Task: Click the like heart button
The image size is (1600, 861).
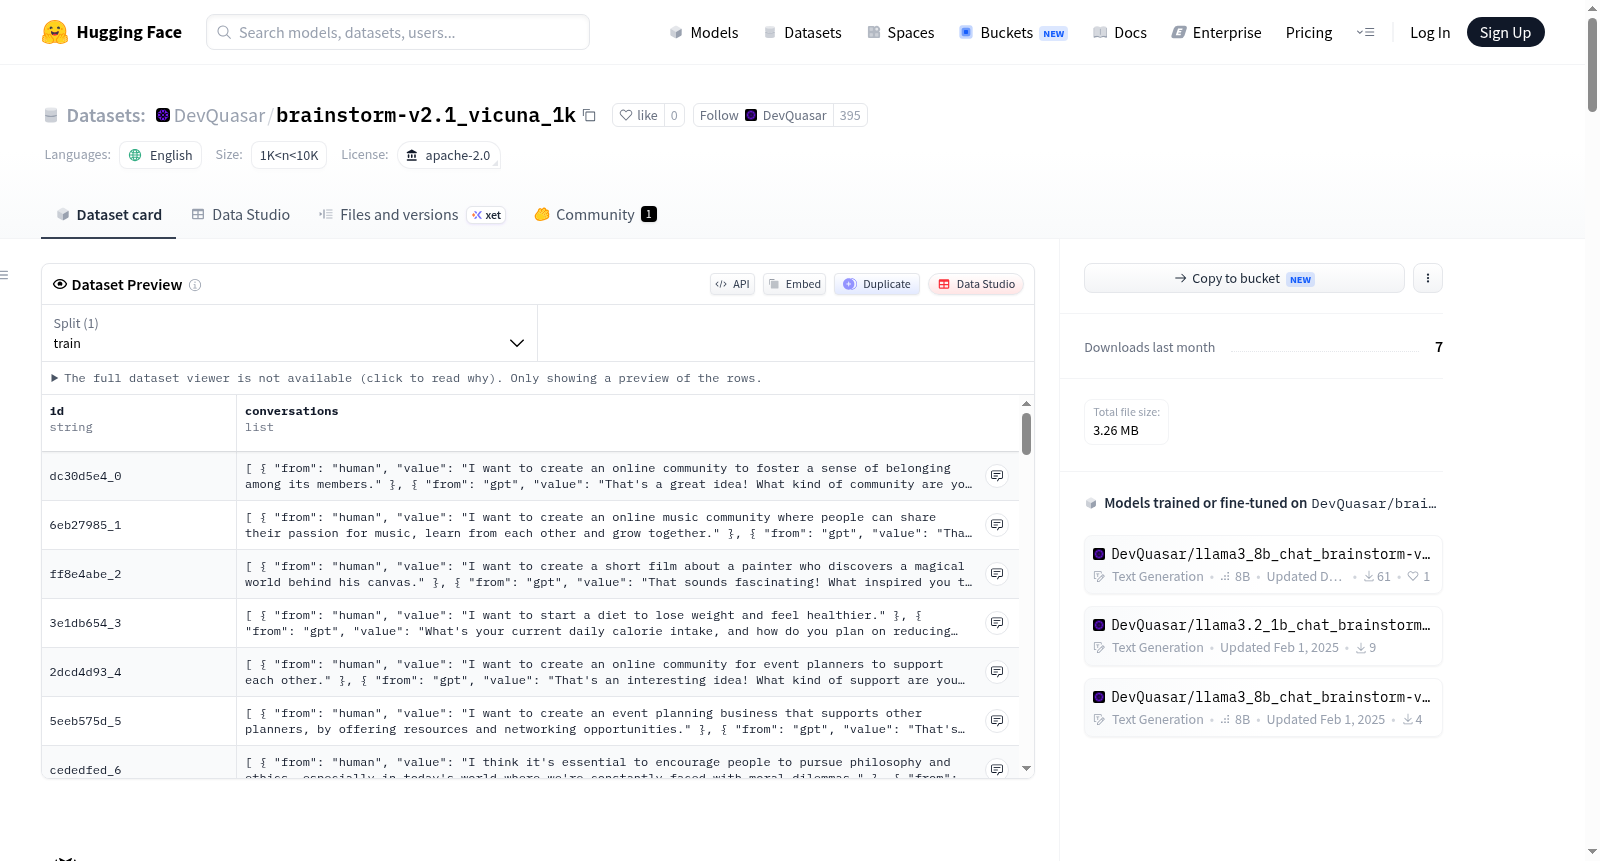Action: pyautogui.click(x=638, y=115)
